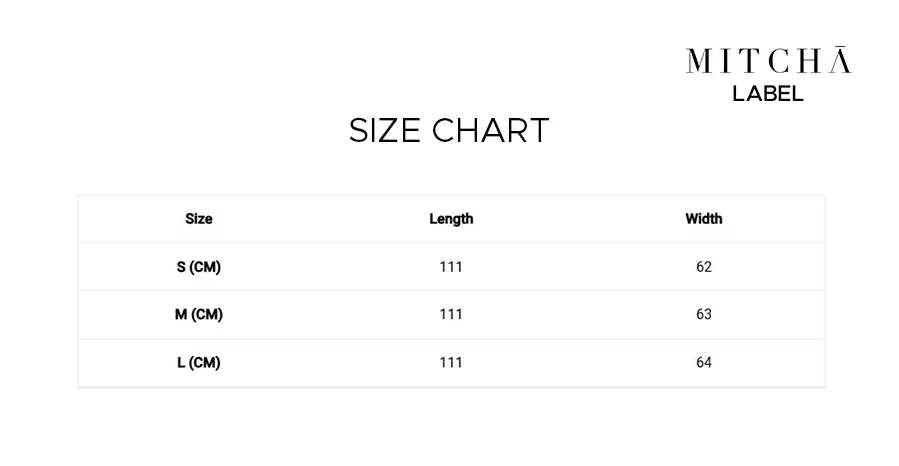Click the Size column header
The height and width of the screenshot is (466, 899).
pos(199,219)
